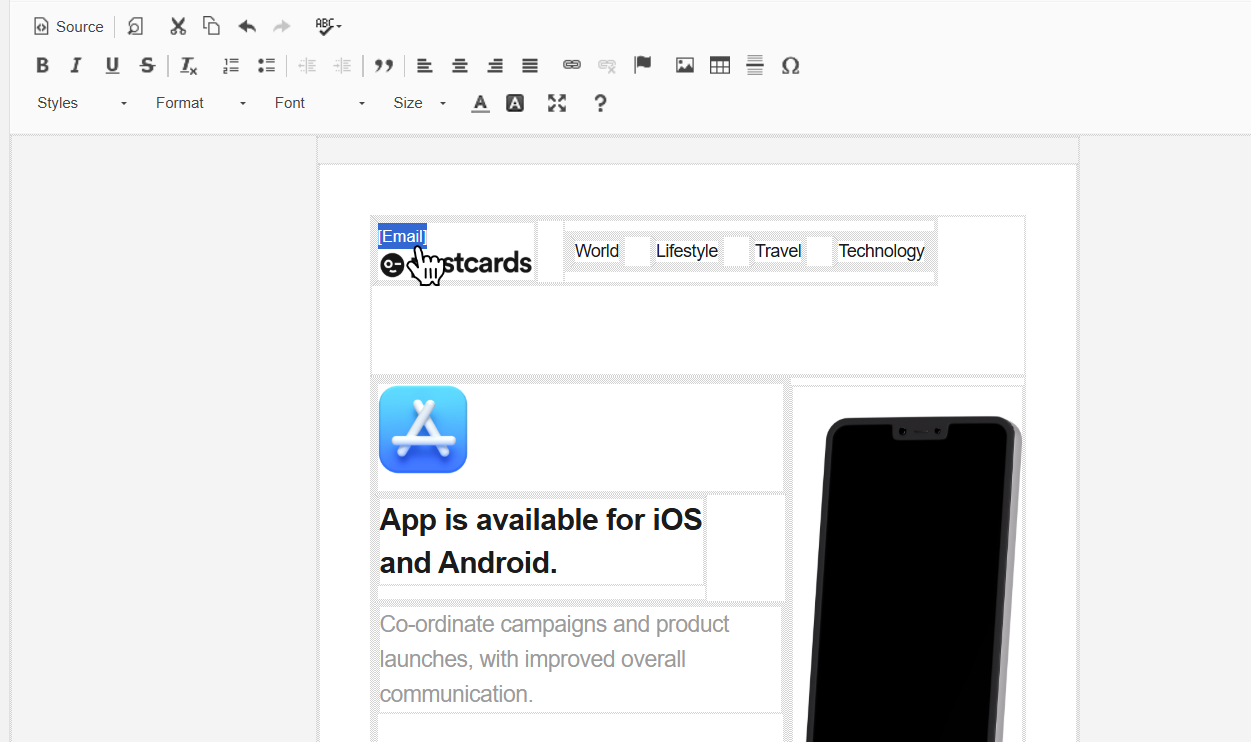Open the text color picker
This screenshot has height=742, width=1251.
(480, 103)
